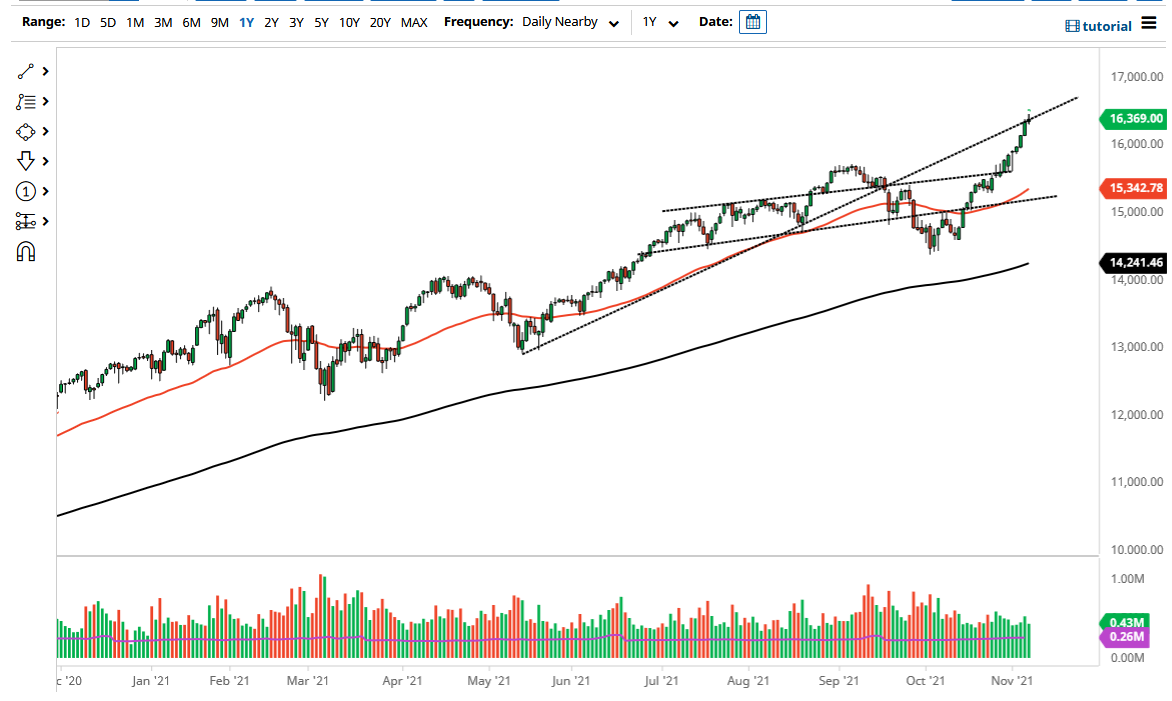Switch Range to MAX
The image size is (1172, 701).
point(414,21)
